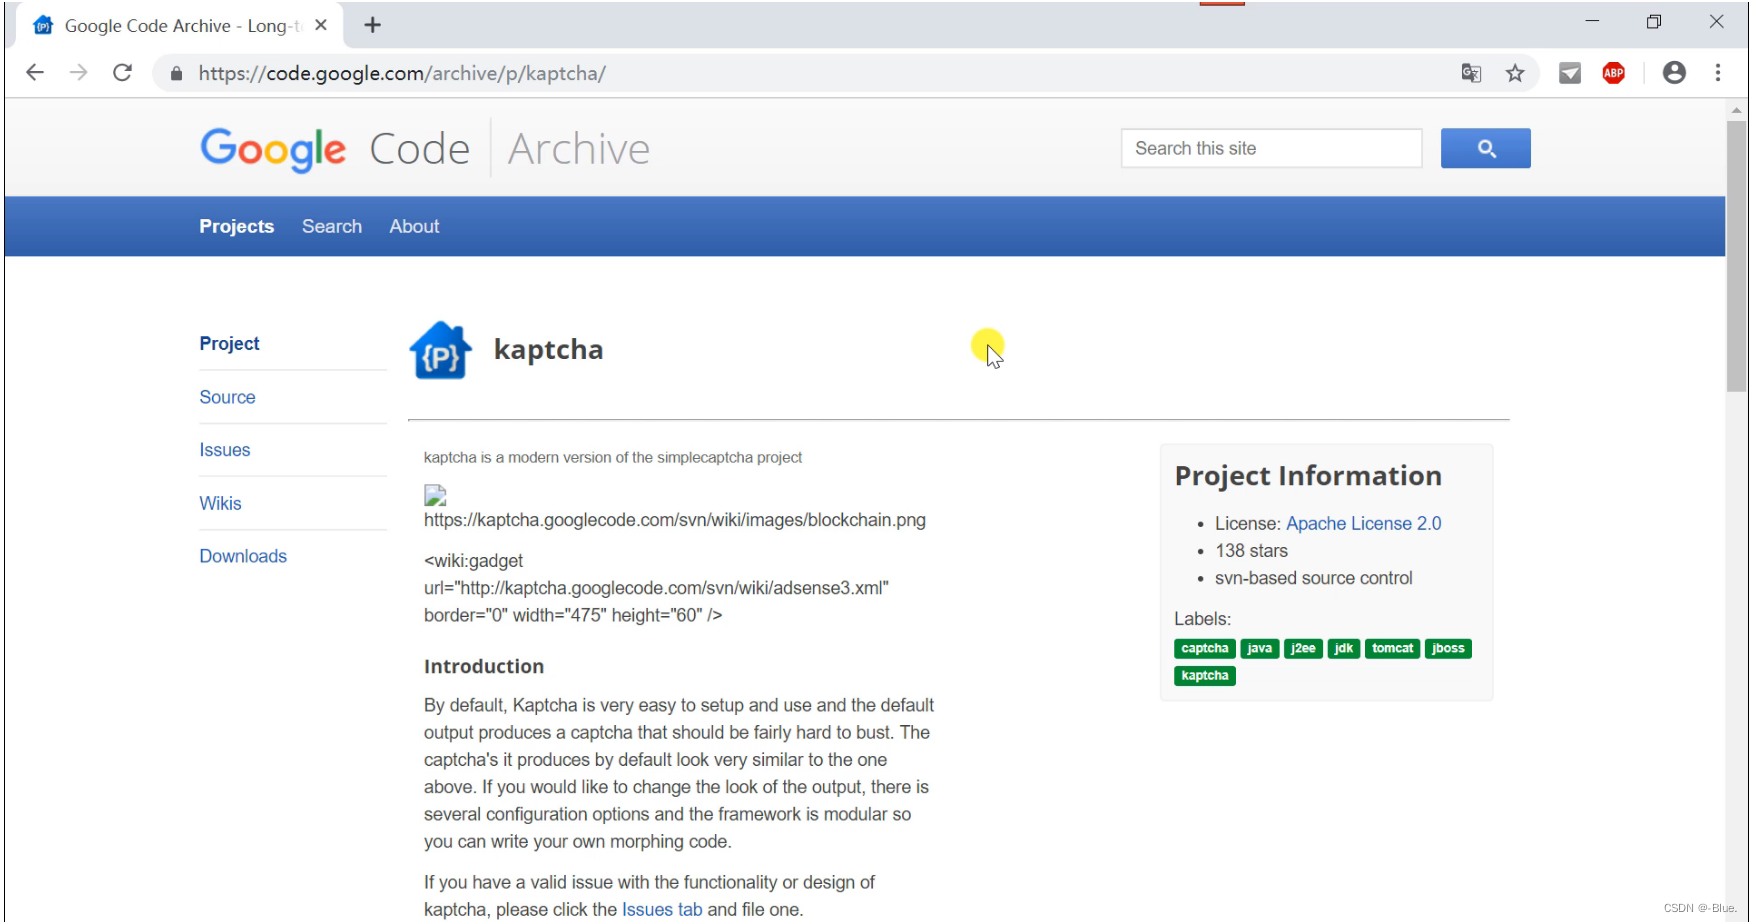Restore down the browser window
The height and width of the screenshot is (922, 1752).
point(1654,21)
